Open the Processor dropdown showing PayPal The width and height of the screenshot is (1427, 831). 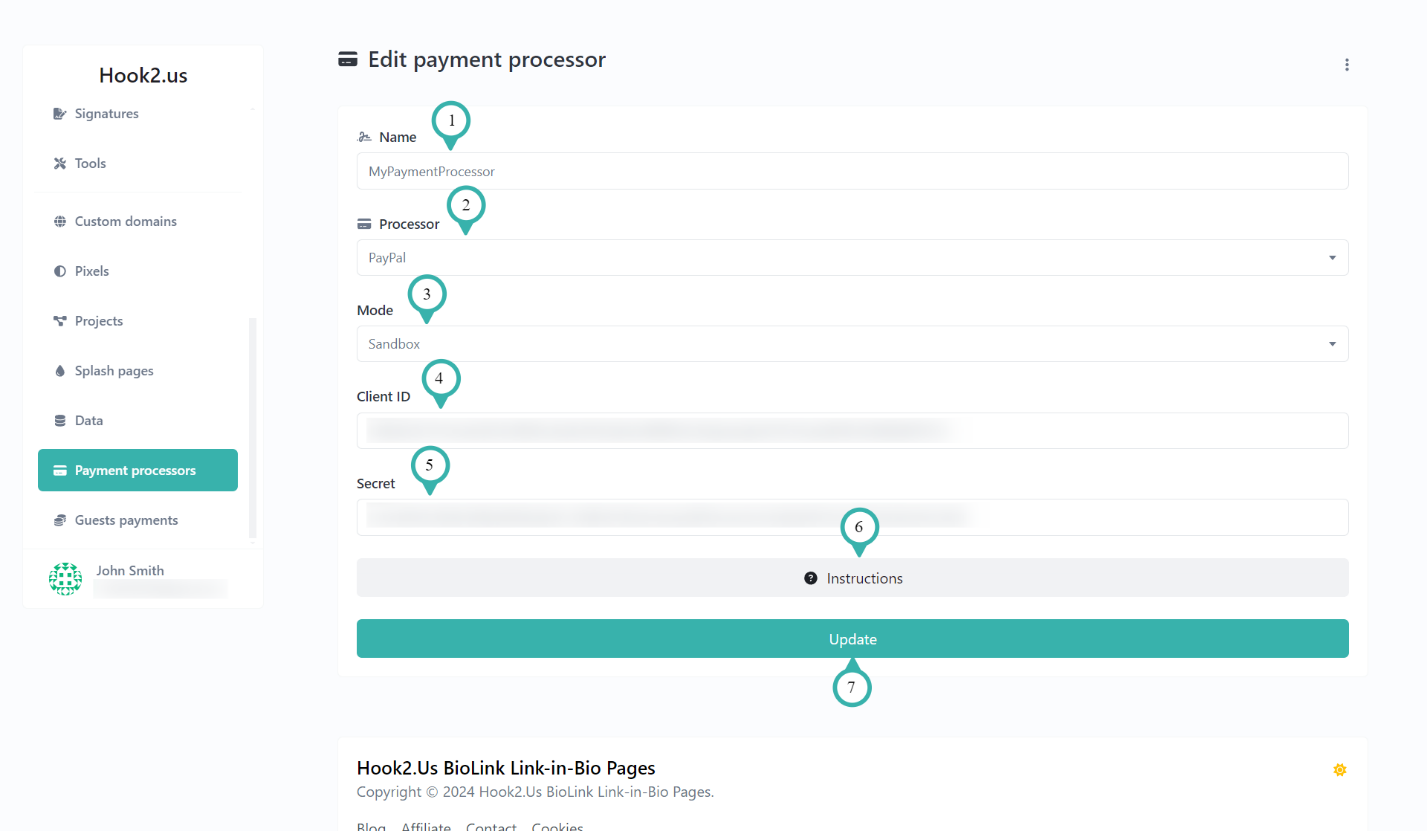click(852, 257)
